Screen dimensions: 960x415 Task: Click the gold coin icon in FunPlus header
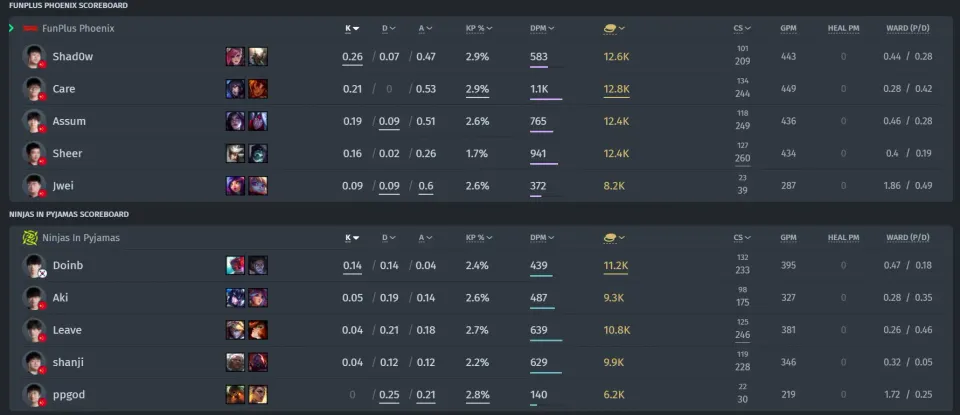tap(610, 28)
